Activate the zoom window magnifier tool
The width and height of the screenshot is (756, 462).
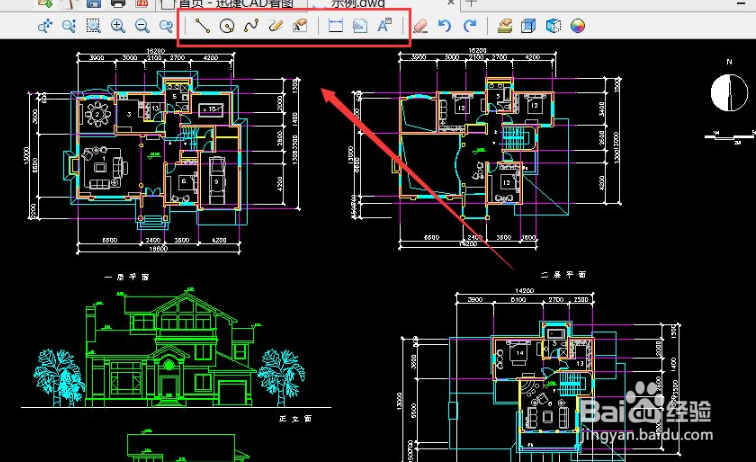tap(69, 26)
